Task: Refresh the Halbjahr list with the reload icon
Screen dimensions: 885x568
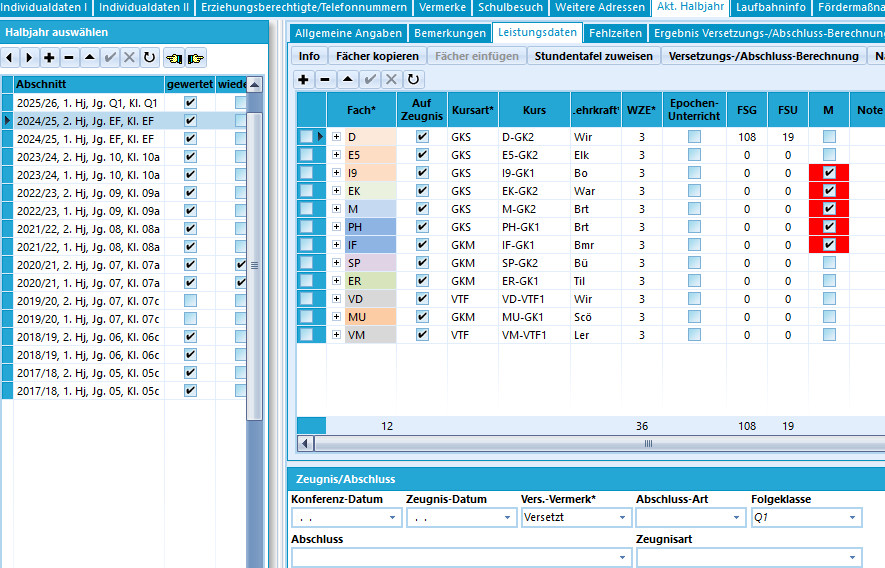Action: [x=149, y=58]
